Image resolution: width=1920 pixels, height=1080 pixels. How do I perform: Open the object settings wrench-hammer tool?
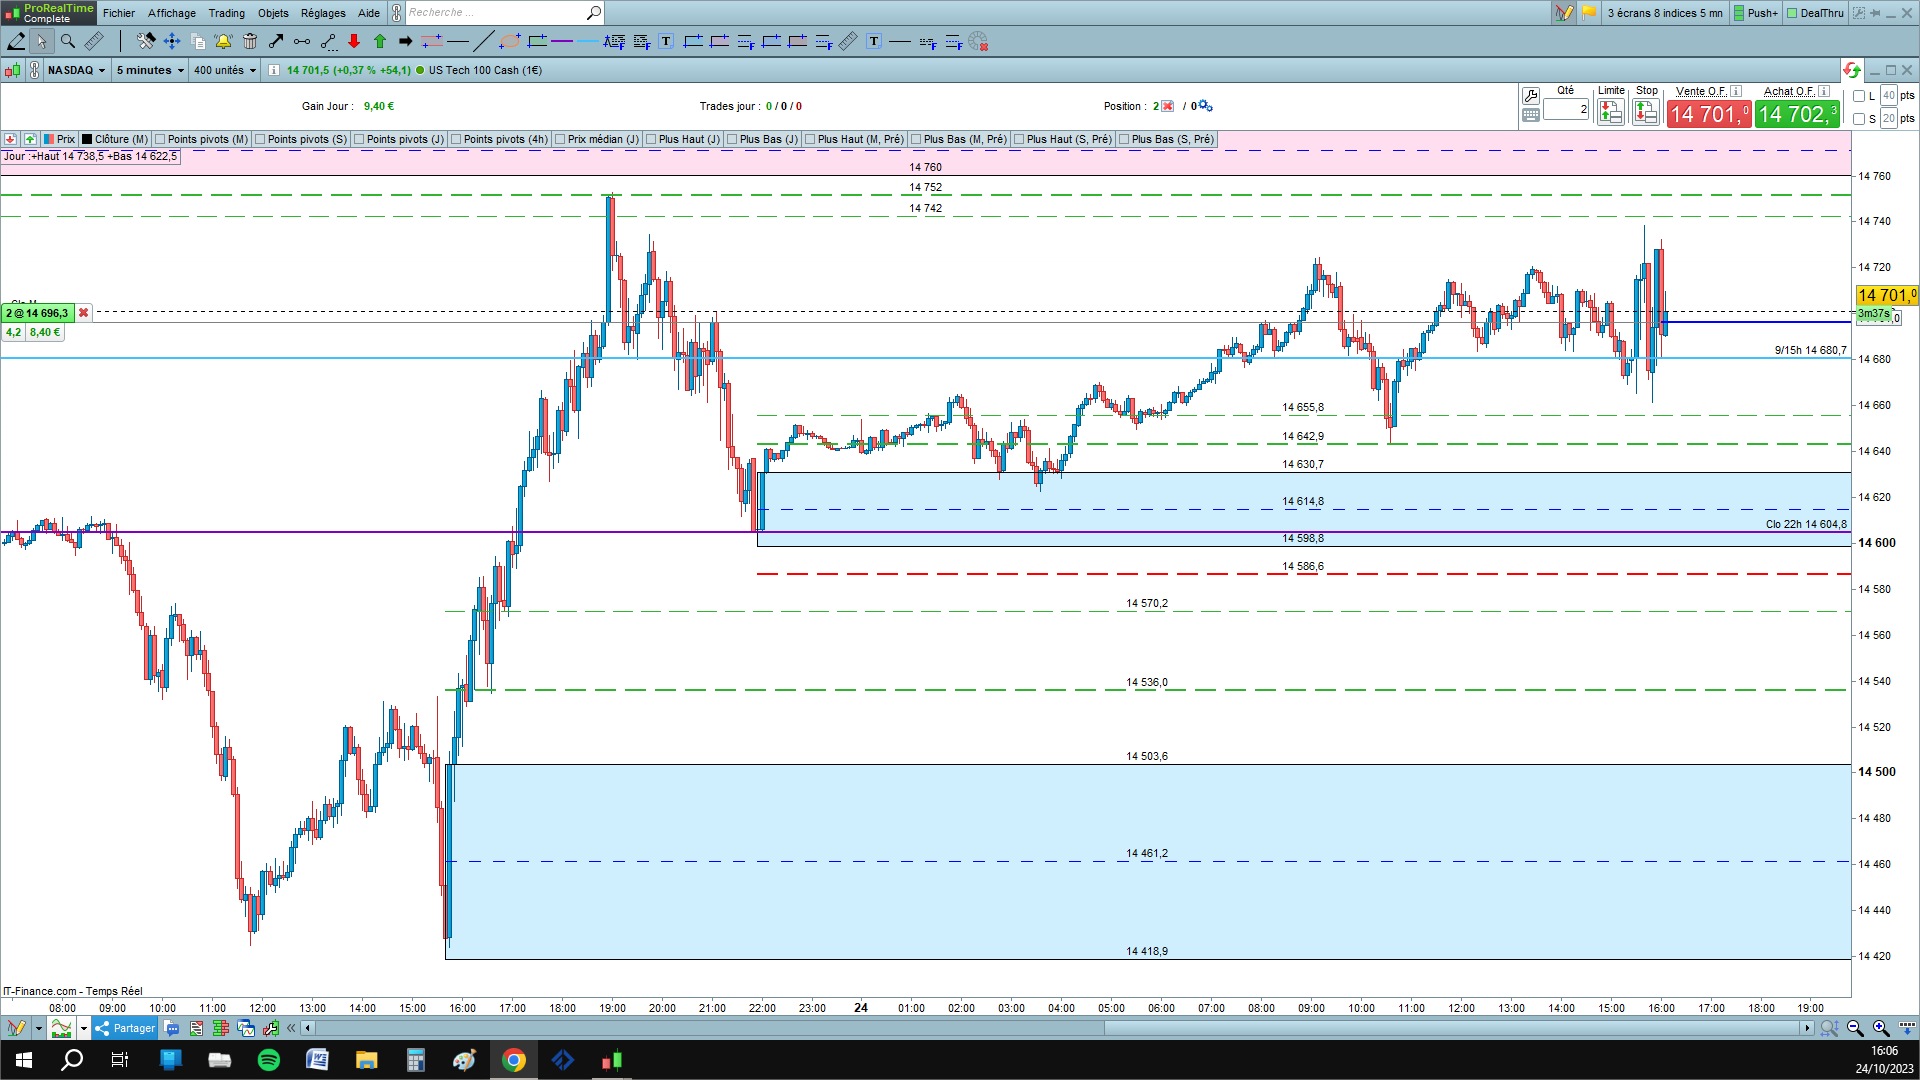click(x=146, y=41)
